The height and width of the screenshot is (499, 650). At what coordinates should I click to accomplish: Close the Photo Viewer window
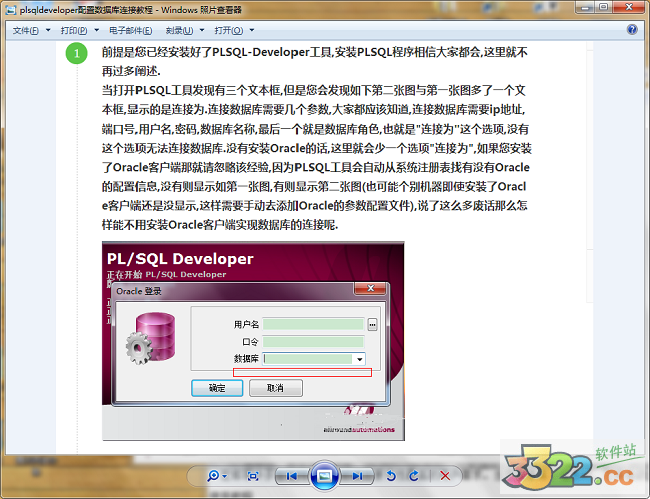pyautogui.click(x=629, y=7)
